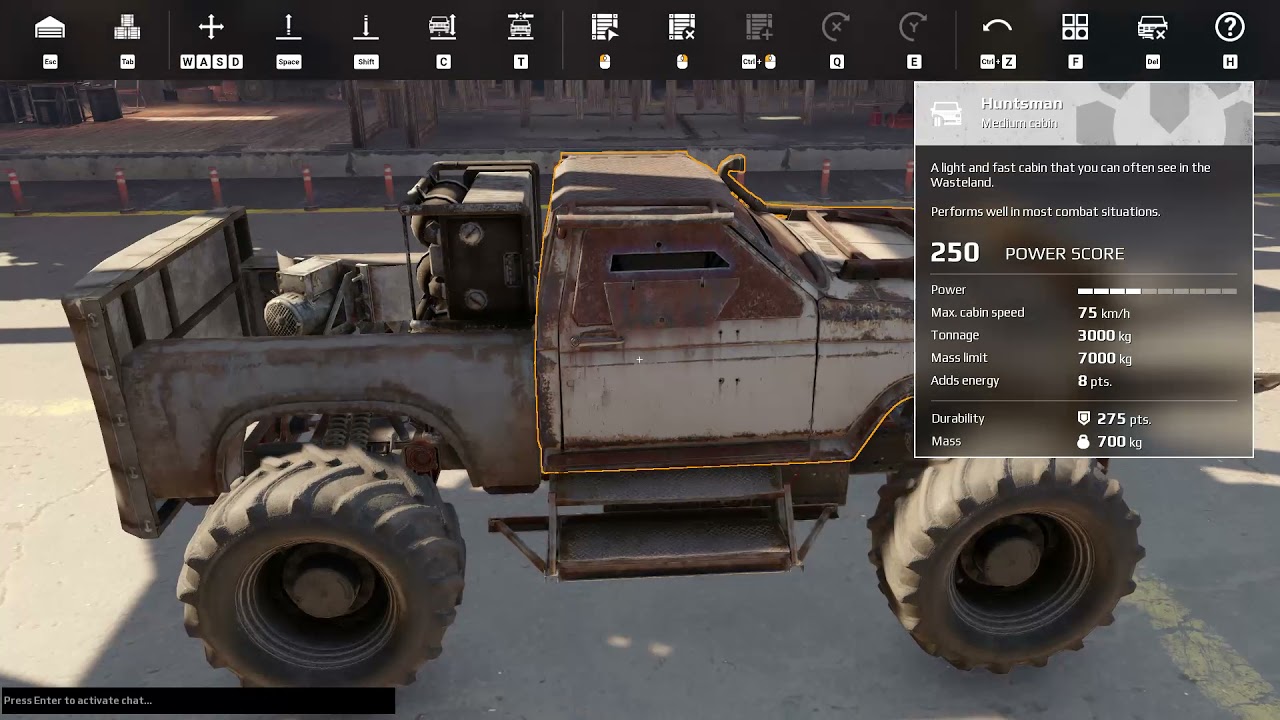Screen dimensions: 1280x720
Task: Click the WASD keys label
Action: pyautogui.click(x=211, y=62)
